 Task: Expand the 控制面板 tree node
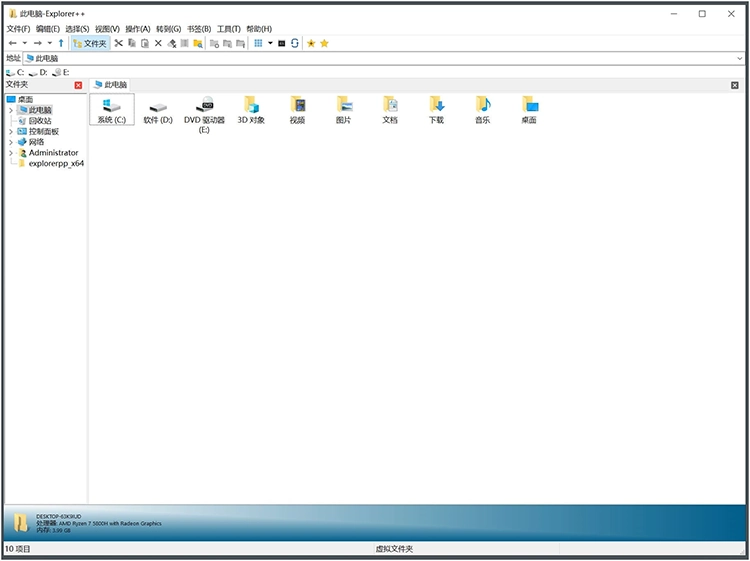(11, 131)
